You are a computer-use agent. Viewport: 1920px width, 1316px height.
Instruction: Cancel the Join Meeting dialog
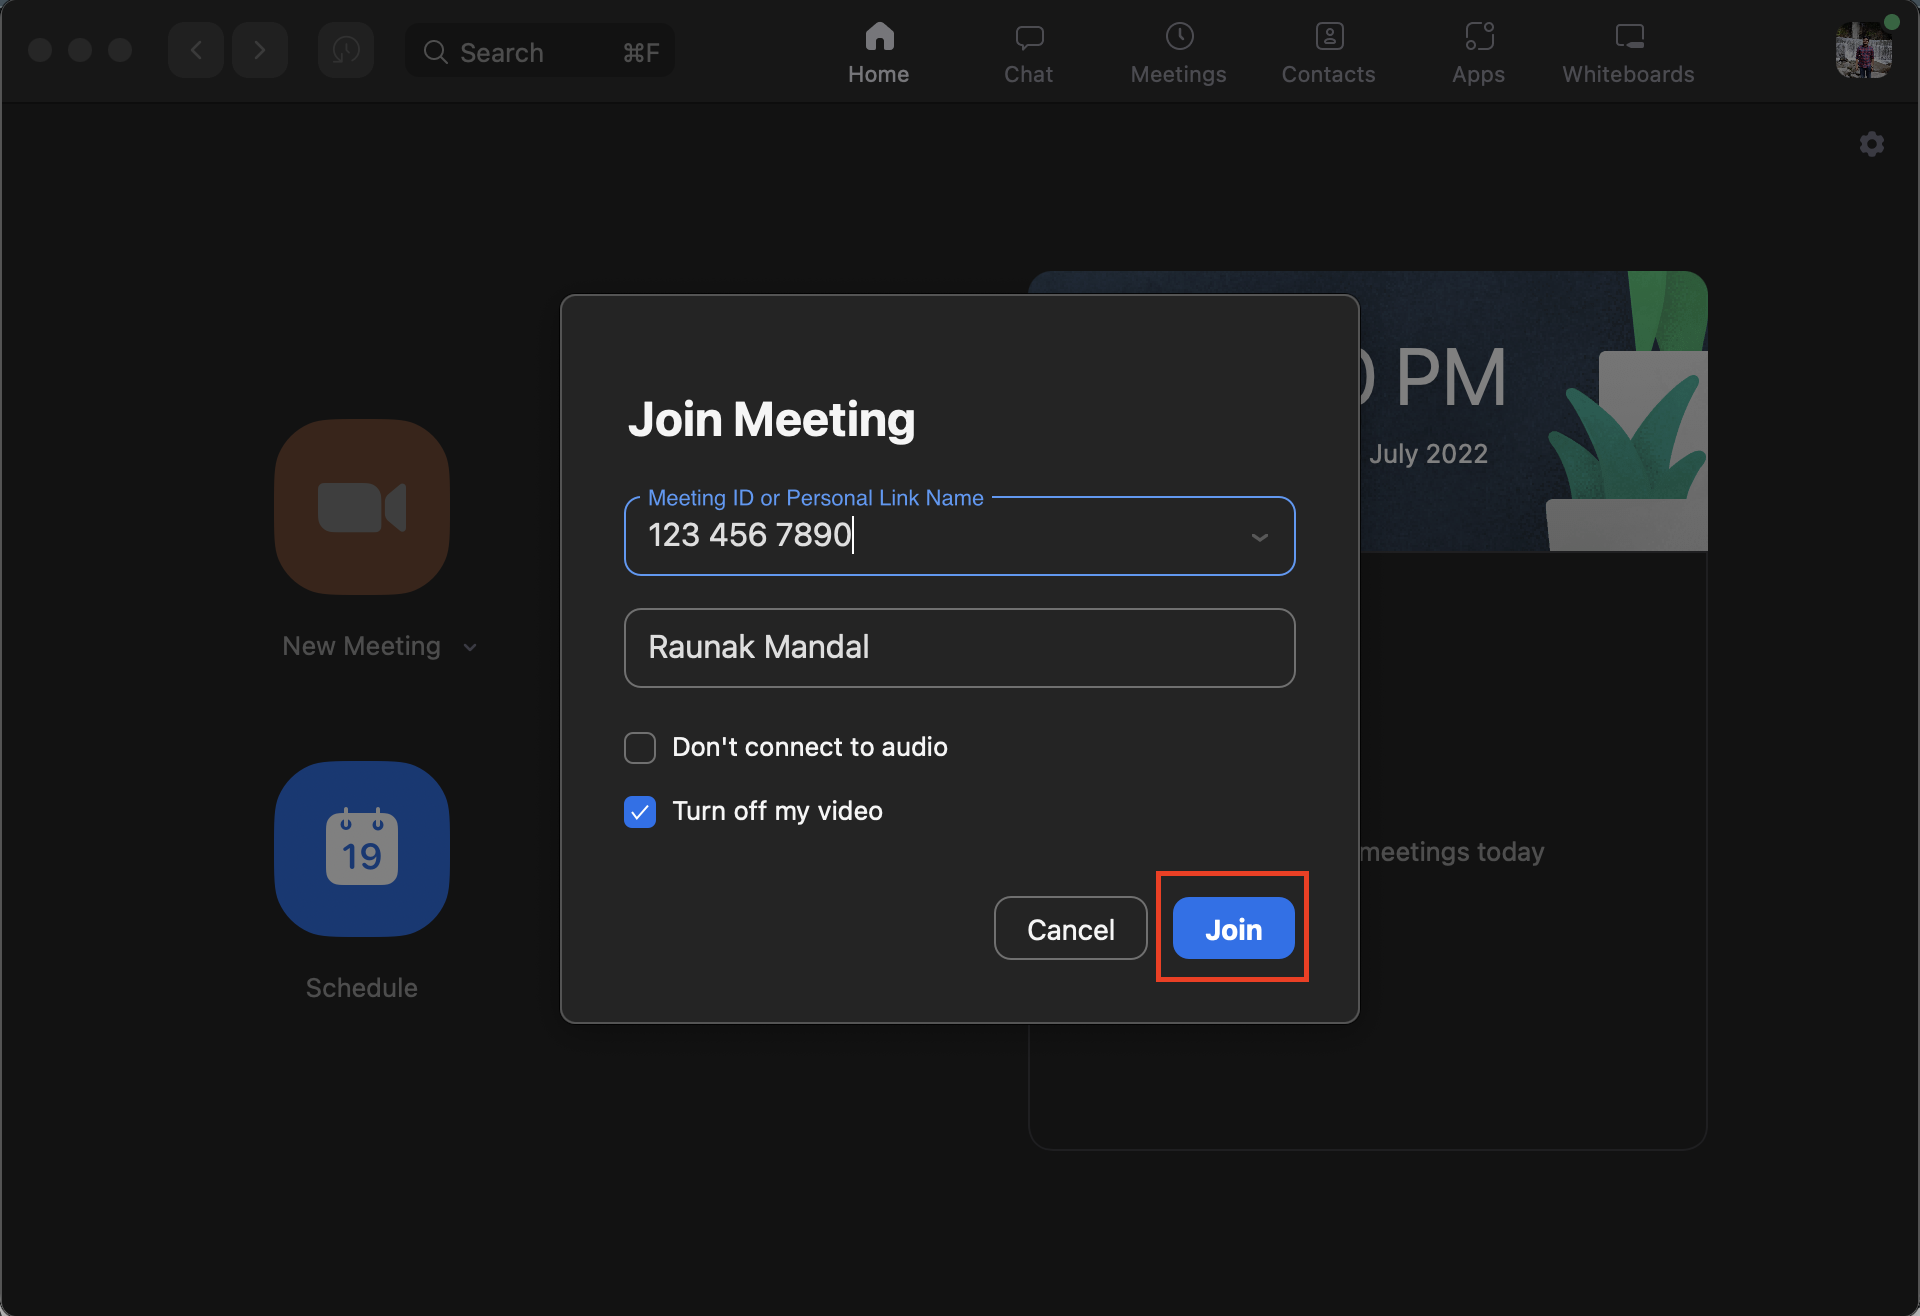point(1070,929)
